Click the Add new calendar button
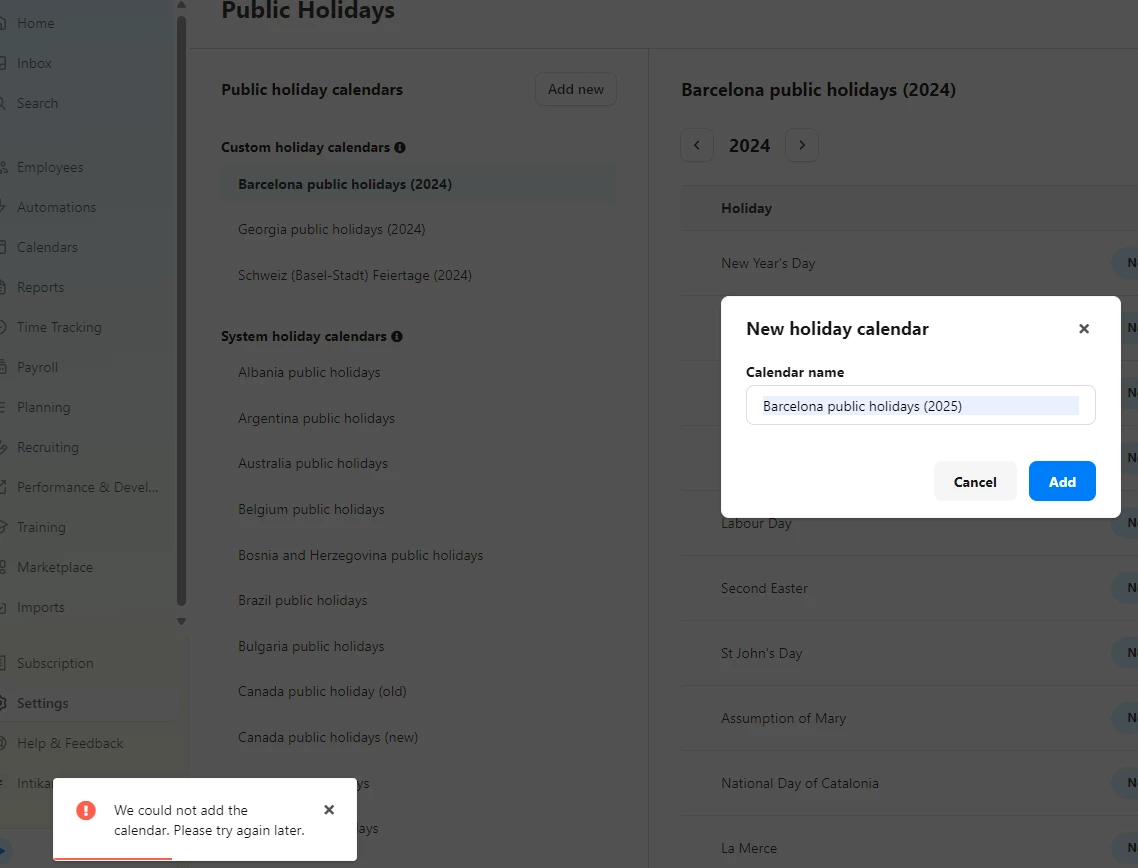1138x868 pixels. click(x=576, y=89)
